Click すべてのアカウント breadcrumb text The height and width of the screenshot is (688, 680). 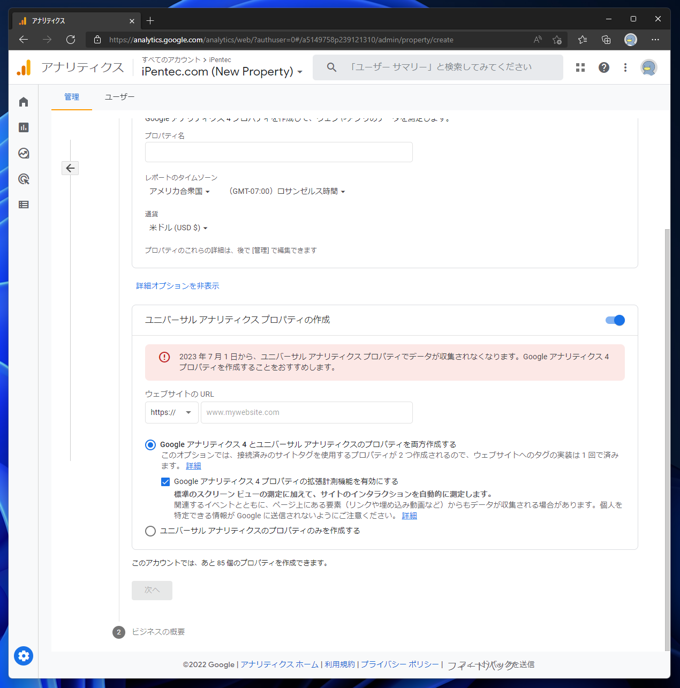pos(171,60)
